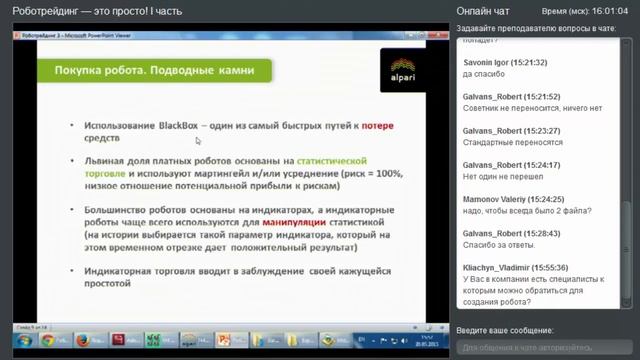Click 'Введите ваше сообщение:' label
The height and width of the screenshot is (360, 640).
click(x=504, y=331)
